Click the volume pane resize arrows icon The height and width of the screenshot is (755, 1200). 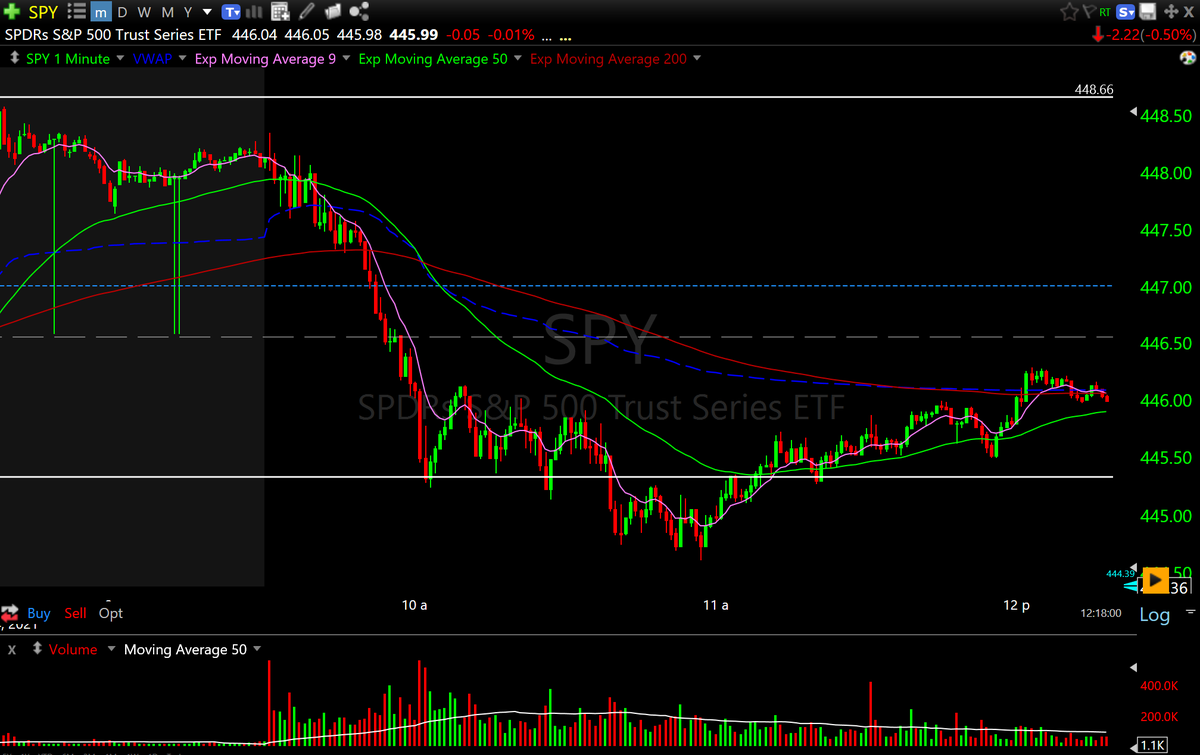pyautogui.click(x=37, y=649)
